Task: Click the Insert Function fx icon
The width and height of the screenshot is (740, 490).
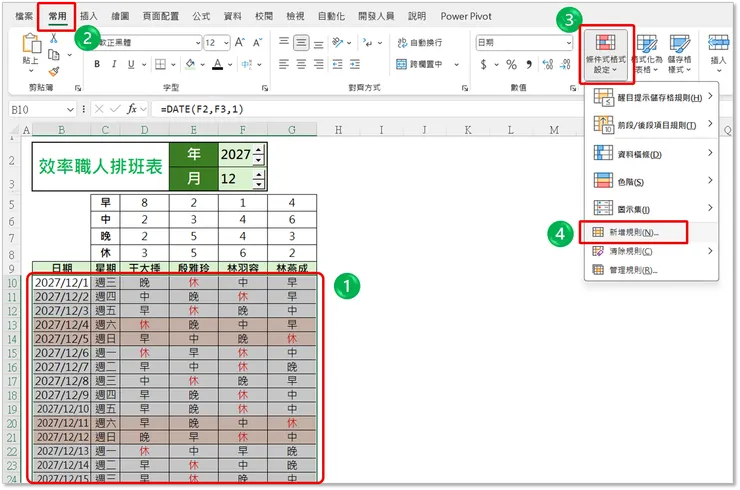Action: (132, 109)
